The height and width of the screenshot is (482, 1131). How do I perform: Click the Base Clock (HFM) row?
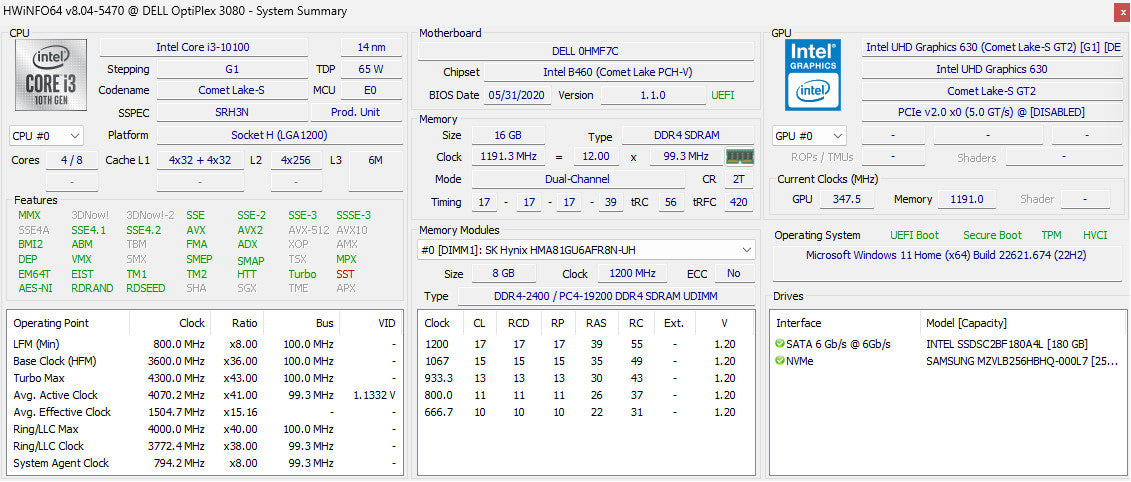[x=205, y=361]
